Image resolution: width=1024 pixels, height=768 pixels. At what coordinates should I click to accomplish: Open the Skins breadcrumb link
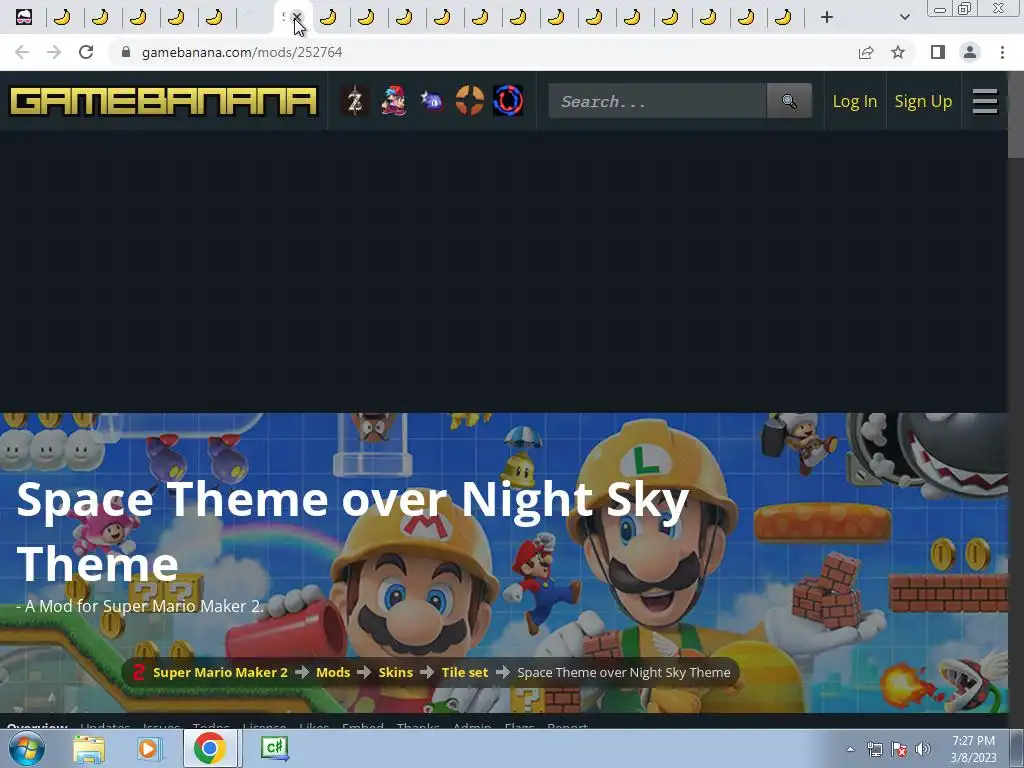click(396, 673)
